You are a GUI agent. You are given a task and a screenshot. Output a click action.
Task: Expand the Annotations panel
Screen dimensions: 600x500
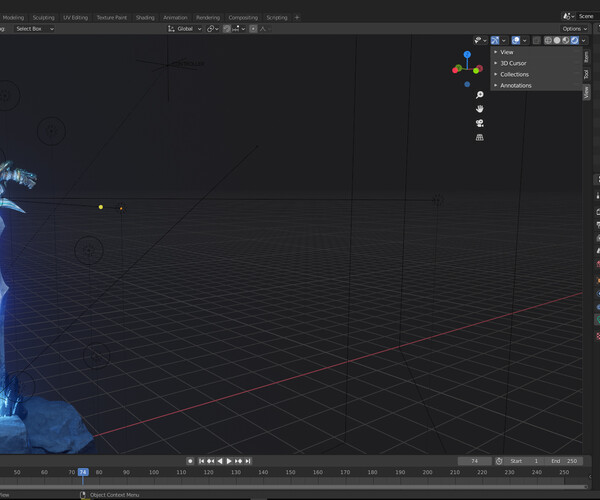click(536, 85)
